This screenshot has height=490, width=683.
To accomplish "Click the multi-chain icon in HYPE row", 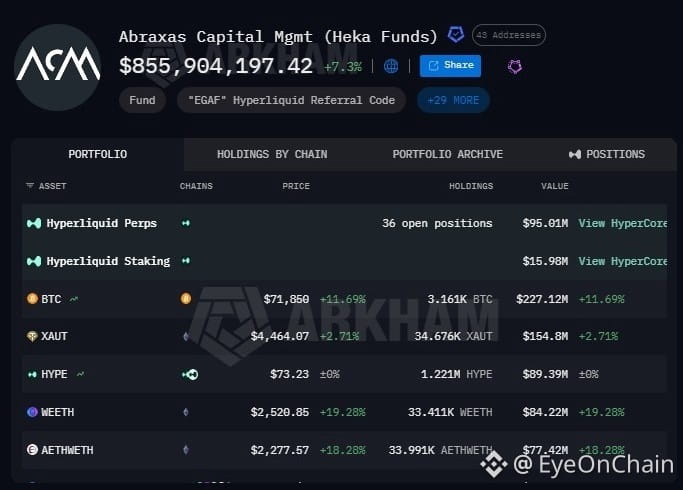I will [x=190, y=375].
